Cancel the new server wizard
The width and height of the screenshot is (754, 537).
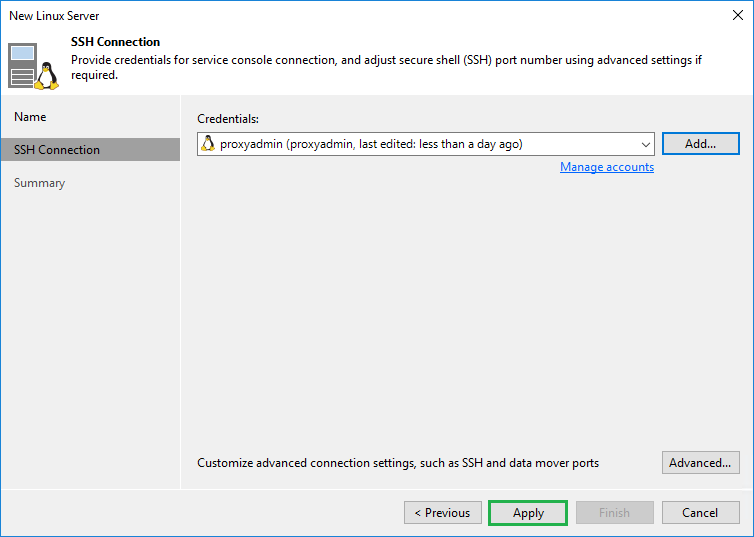700,513
